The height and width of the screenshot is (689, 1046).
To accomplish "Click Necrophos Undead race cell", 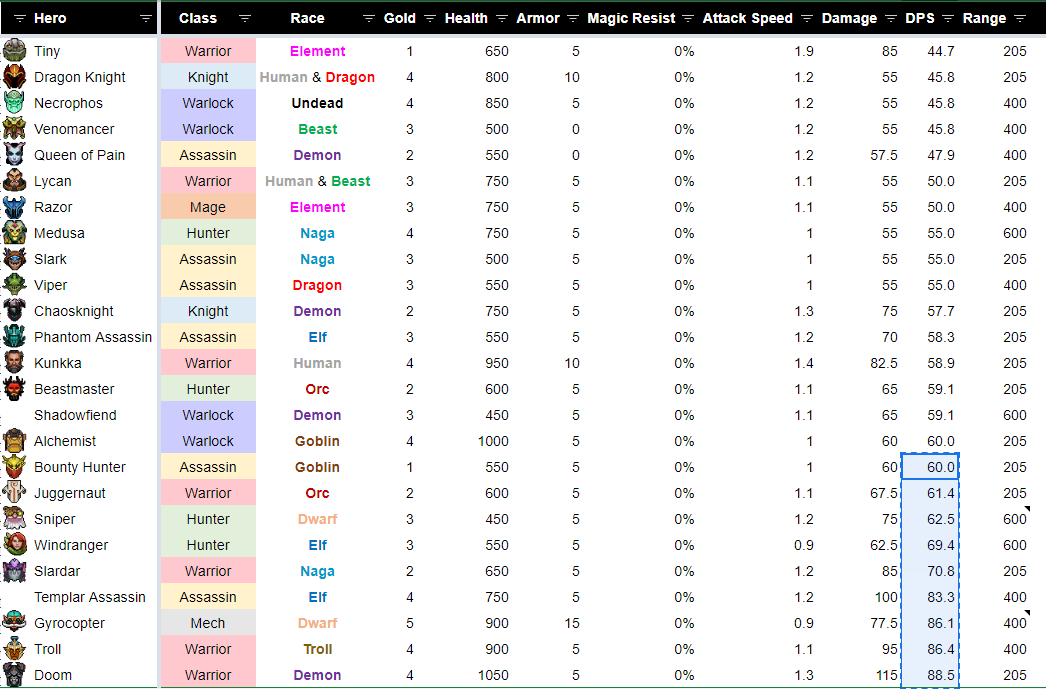I will 317,103.
